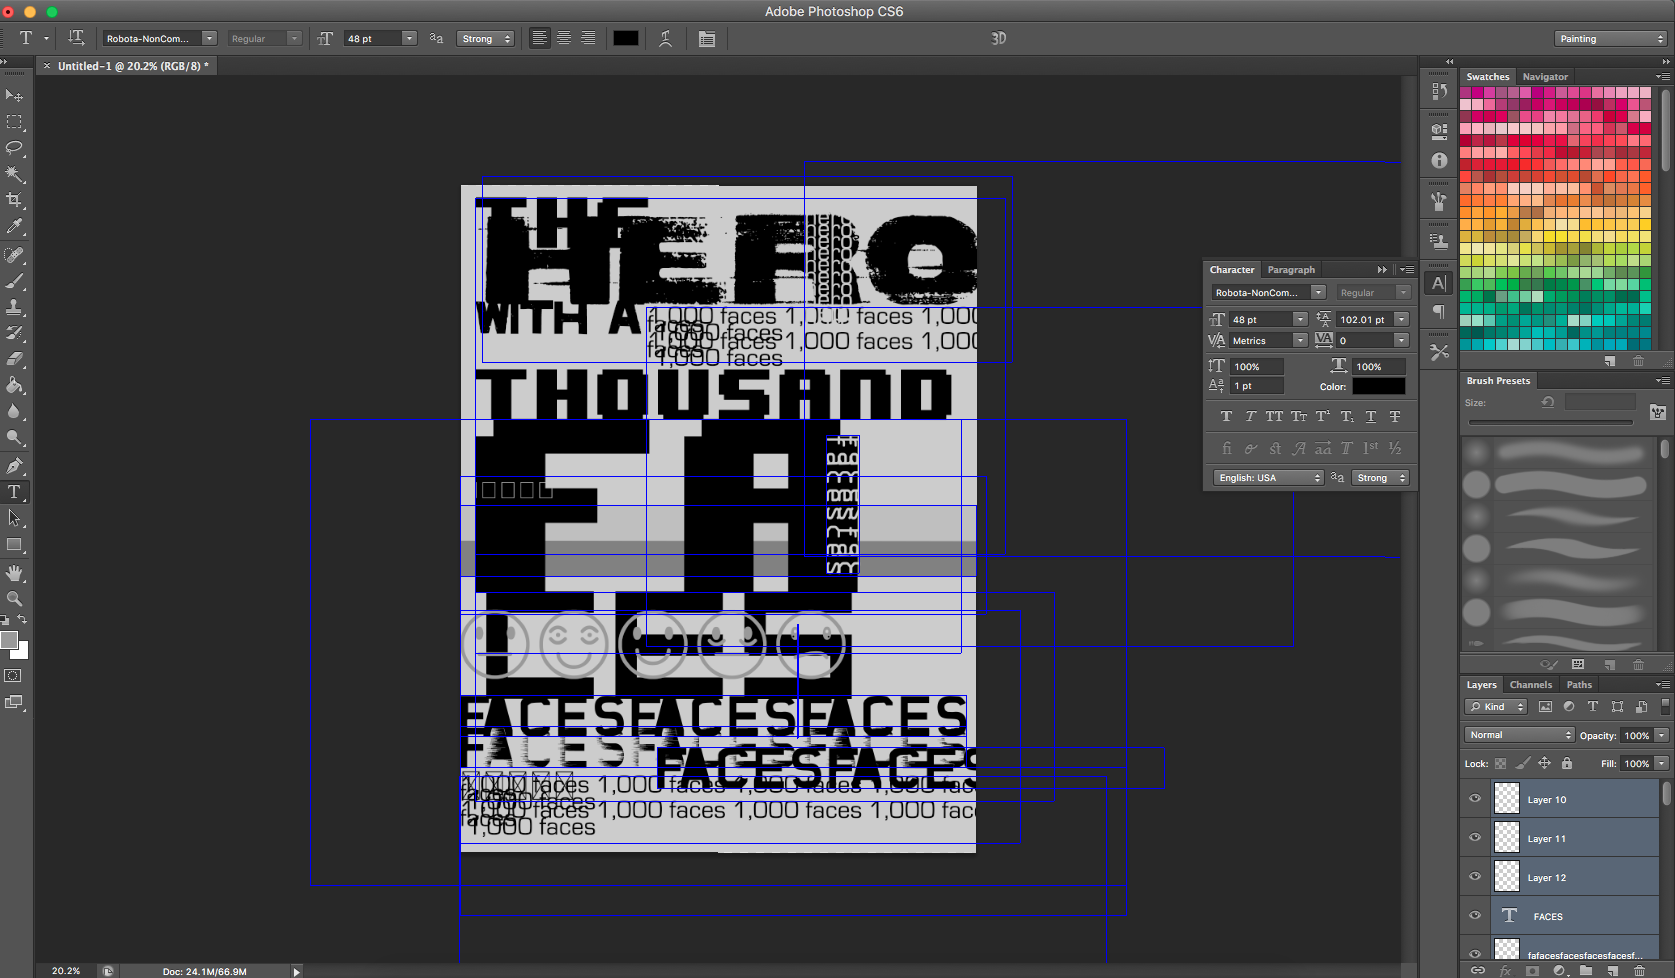The height and width of the screenshot is (978, 1675).
Task: Open layer filter Kind dropdown
Action: [x=1497, y=706]
